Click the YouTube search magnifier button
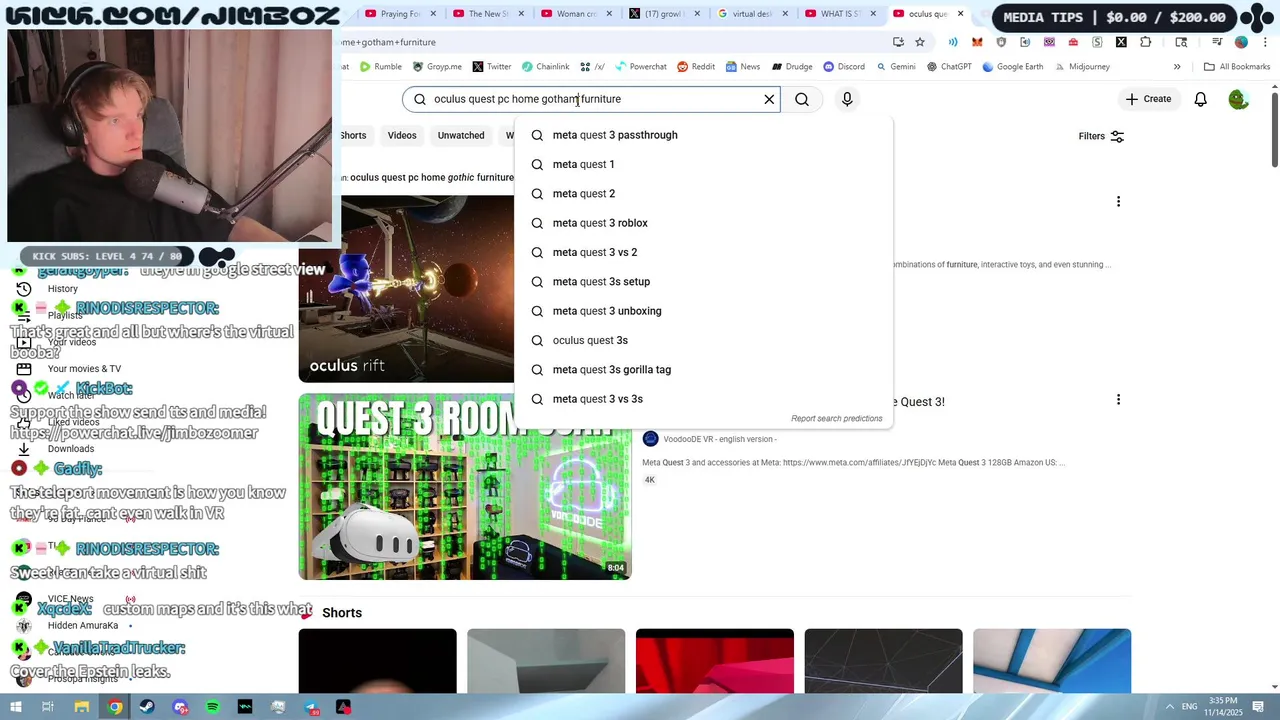1280x720 pixels. tap(802, 99)
